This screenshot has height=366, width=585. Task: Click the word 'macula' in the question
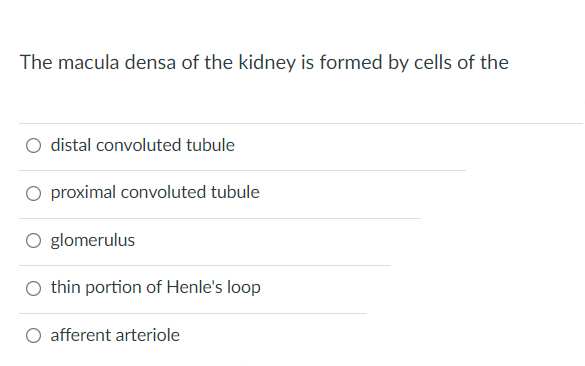pos(88,62)
